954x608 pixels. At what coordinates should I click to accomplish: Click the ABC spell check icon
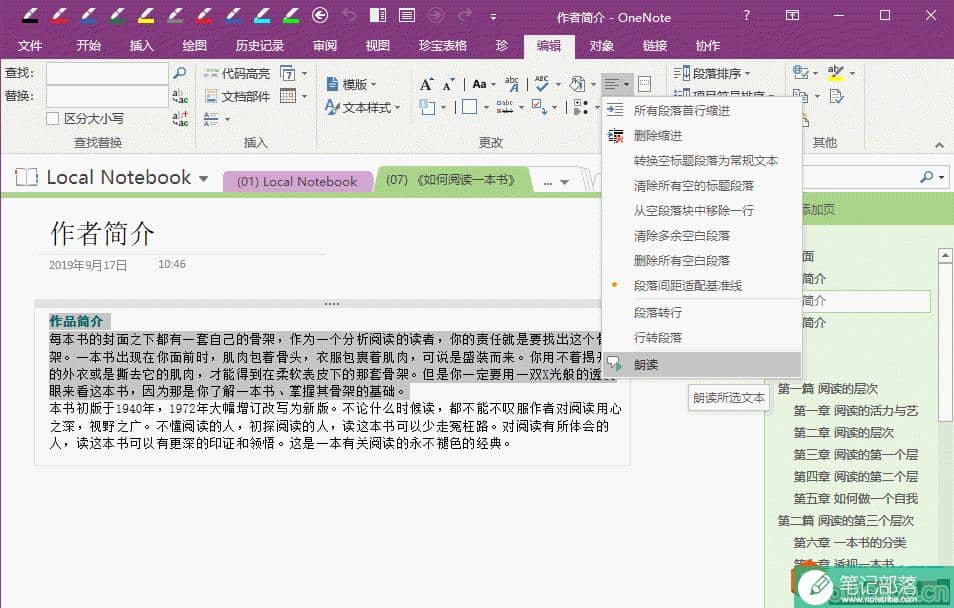(x=541, y=84)
